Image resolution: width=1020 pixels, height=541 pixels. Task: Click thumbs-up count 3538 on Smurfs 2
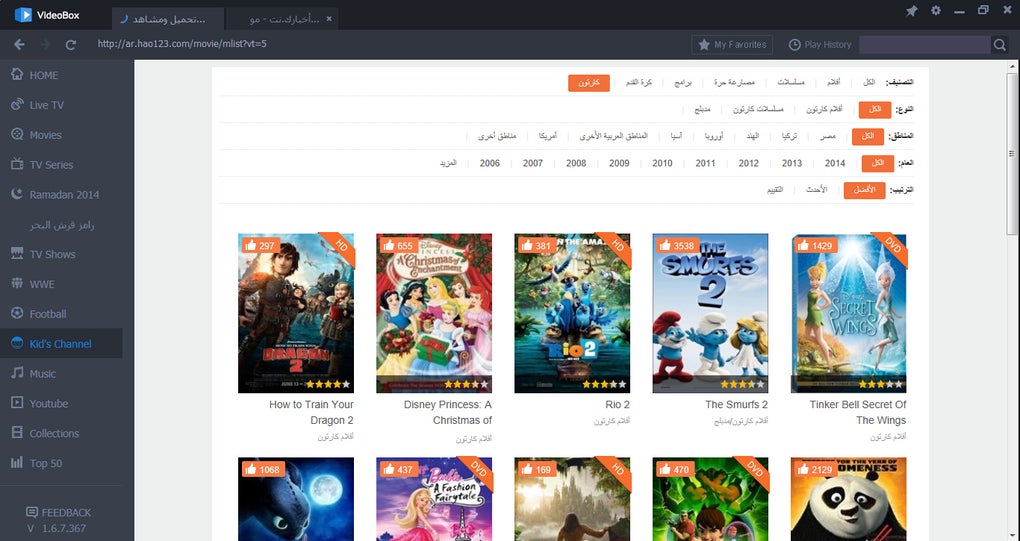[677, 245]
